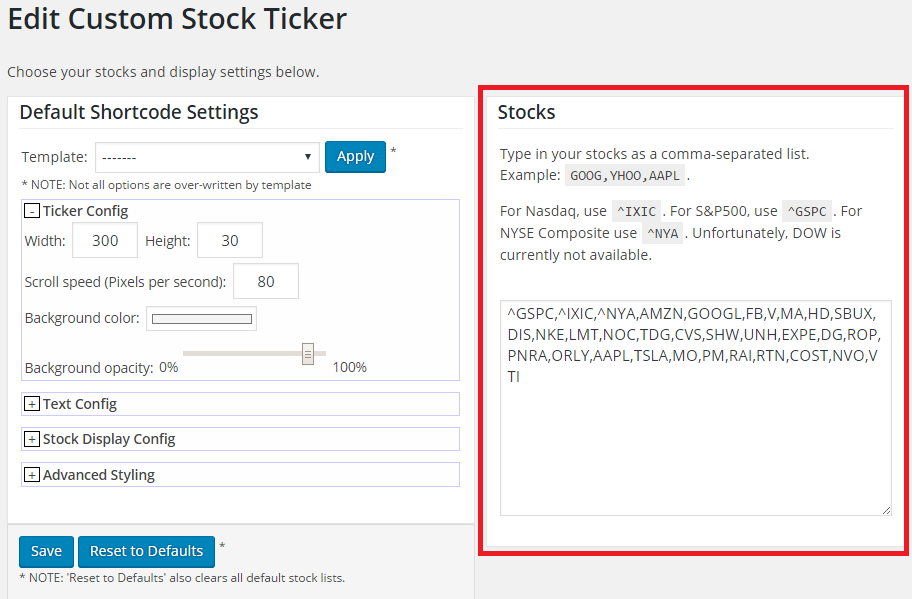Expand Stock Display Config plus icon
Viewport: 912px width, 599px height.
coord(31,439)
